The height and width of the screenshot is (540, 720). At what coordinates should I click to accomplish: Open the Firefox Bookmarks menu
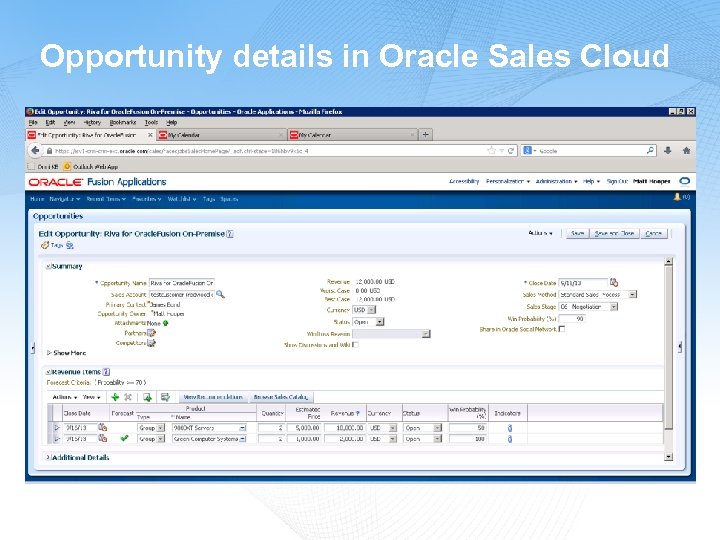coord(123,123)
